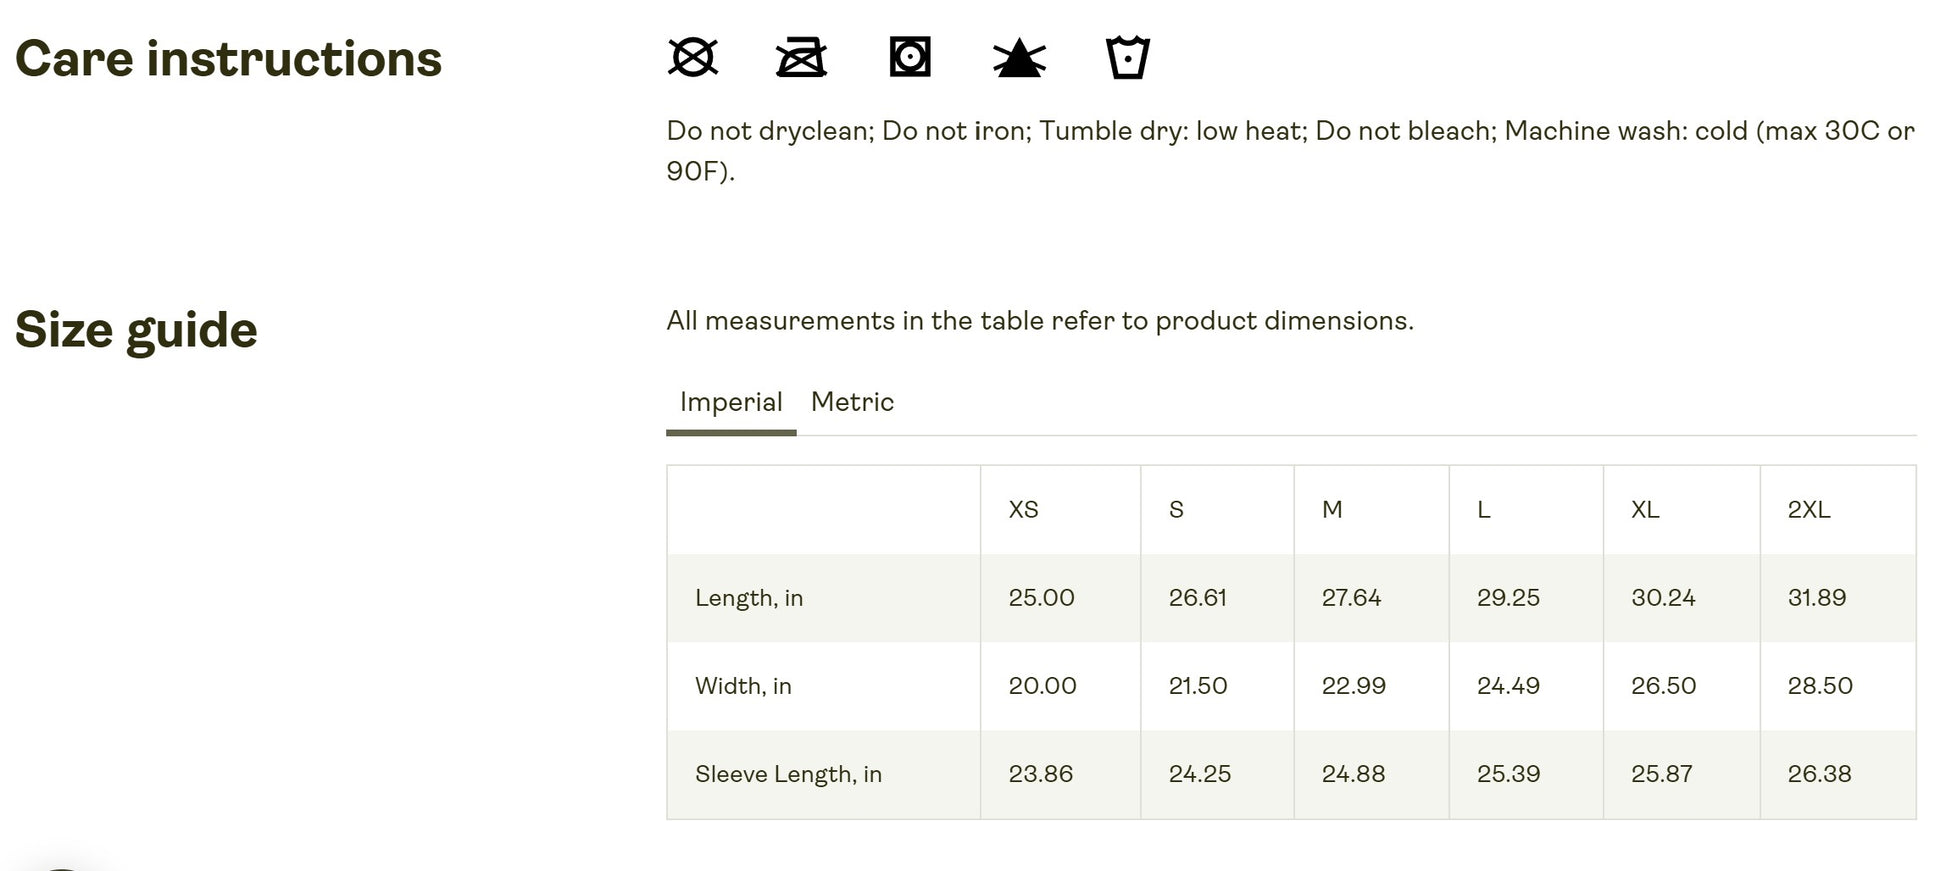
Task: Select the Imperial measurements tab
Action: 731,402
